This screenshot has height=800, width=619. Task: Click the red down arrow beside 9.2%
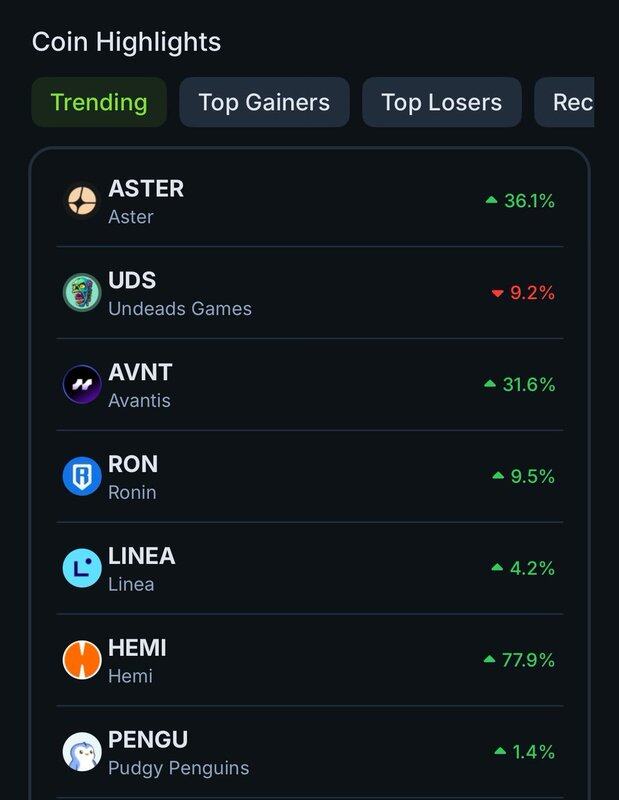[498, 293]
